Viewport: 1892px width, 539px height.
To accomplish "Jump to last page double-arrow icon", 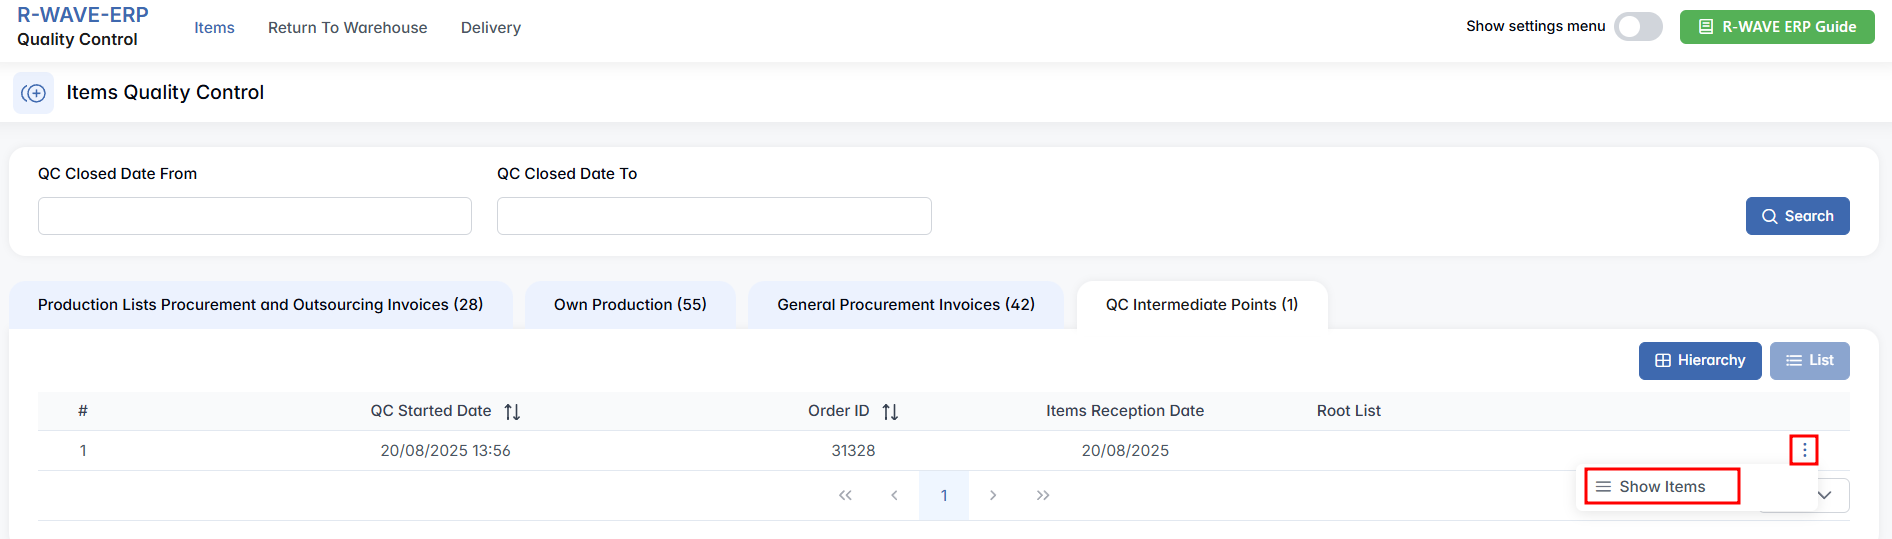I will click(x=1043, y=496).
